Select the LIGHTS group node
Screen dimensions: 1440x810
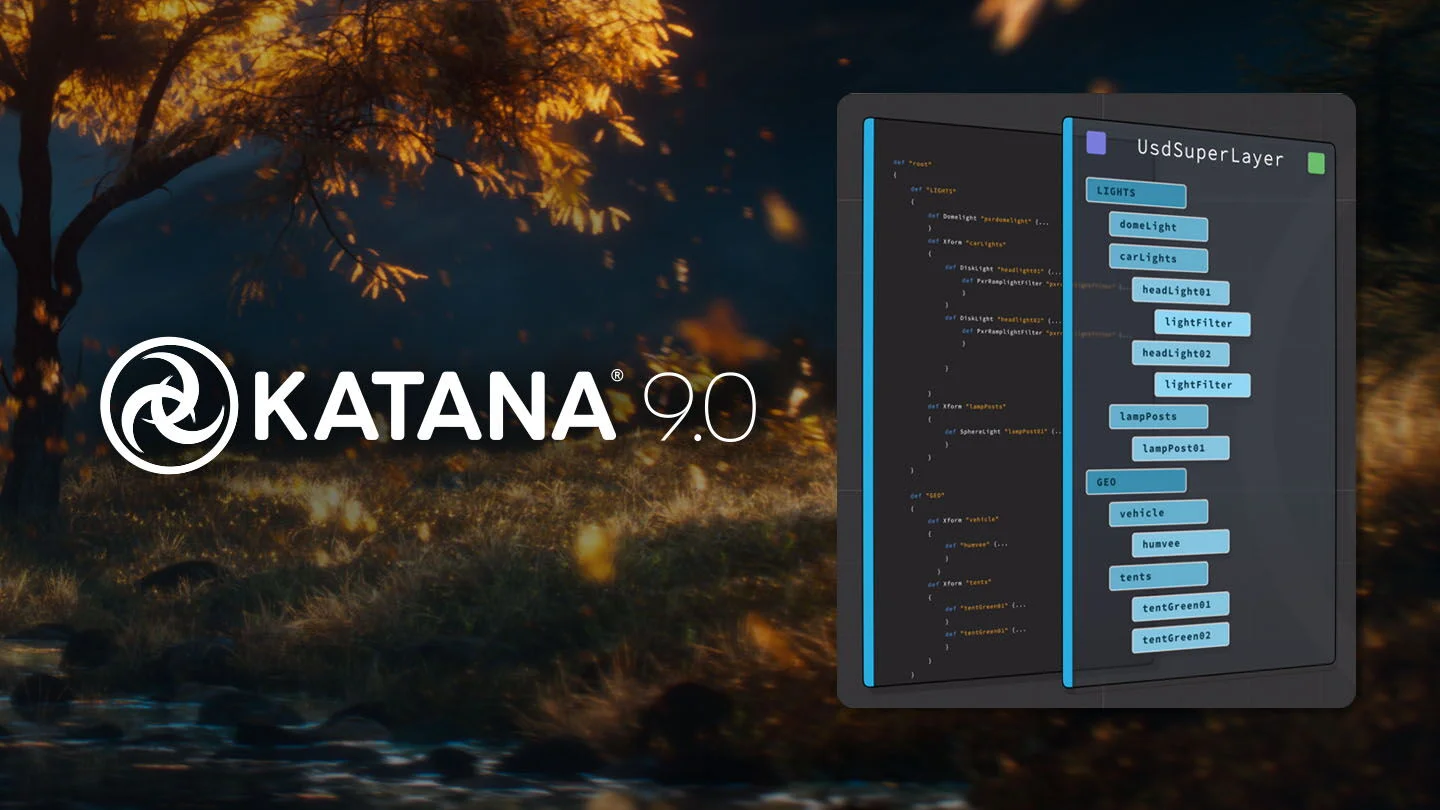(1136, 193)
